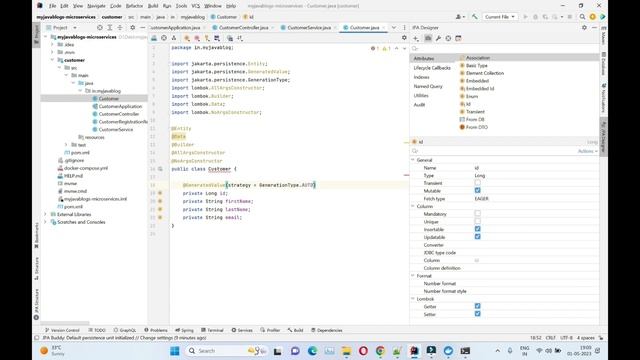Open Chrome browser from taskbar
640x360 pixels.
pos(380,351)
